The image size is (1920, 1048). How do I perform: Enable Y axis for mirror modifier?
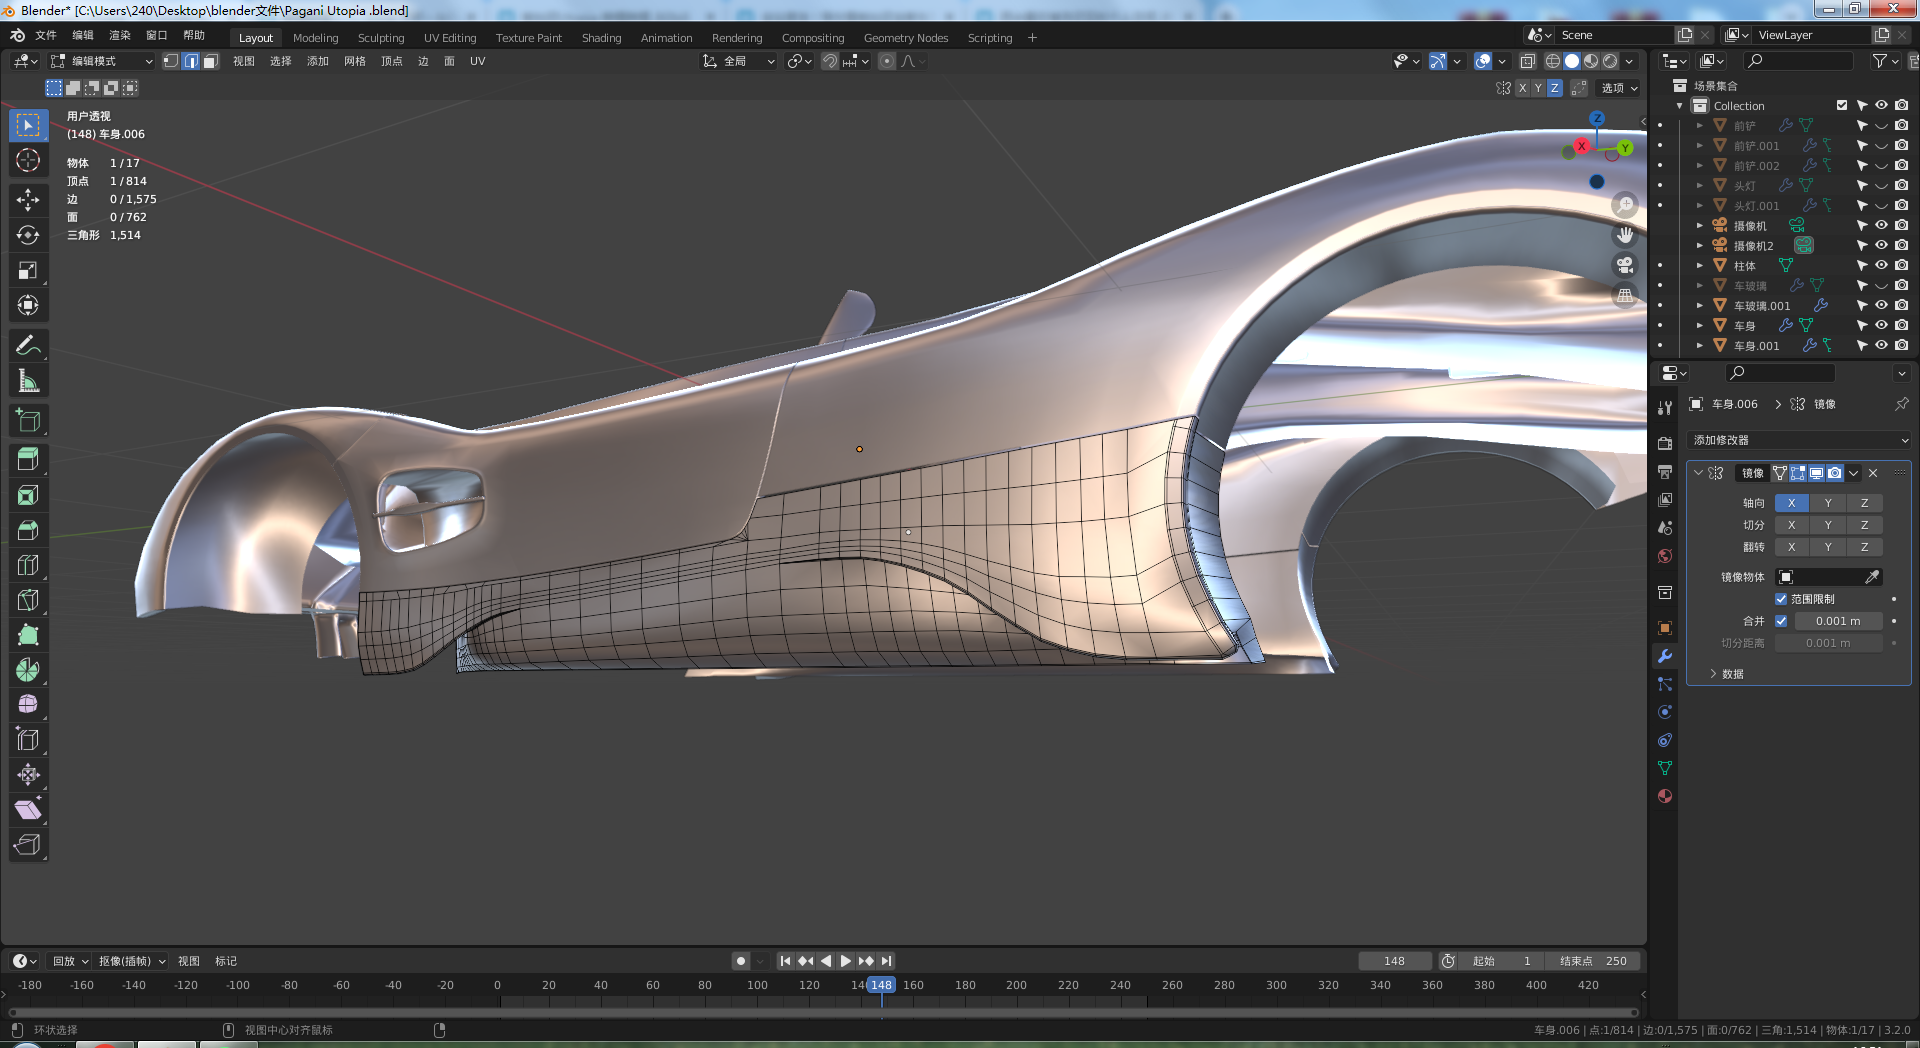click(1828, 503)
